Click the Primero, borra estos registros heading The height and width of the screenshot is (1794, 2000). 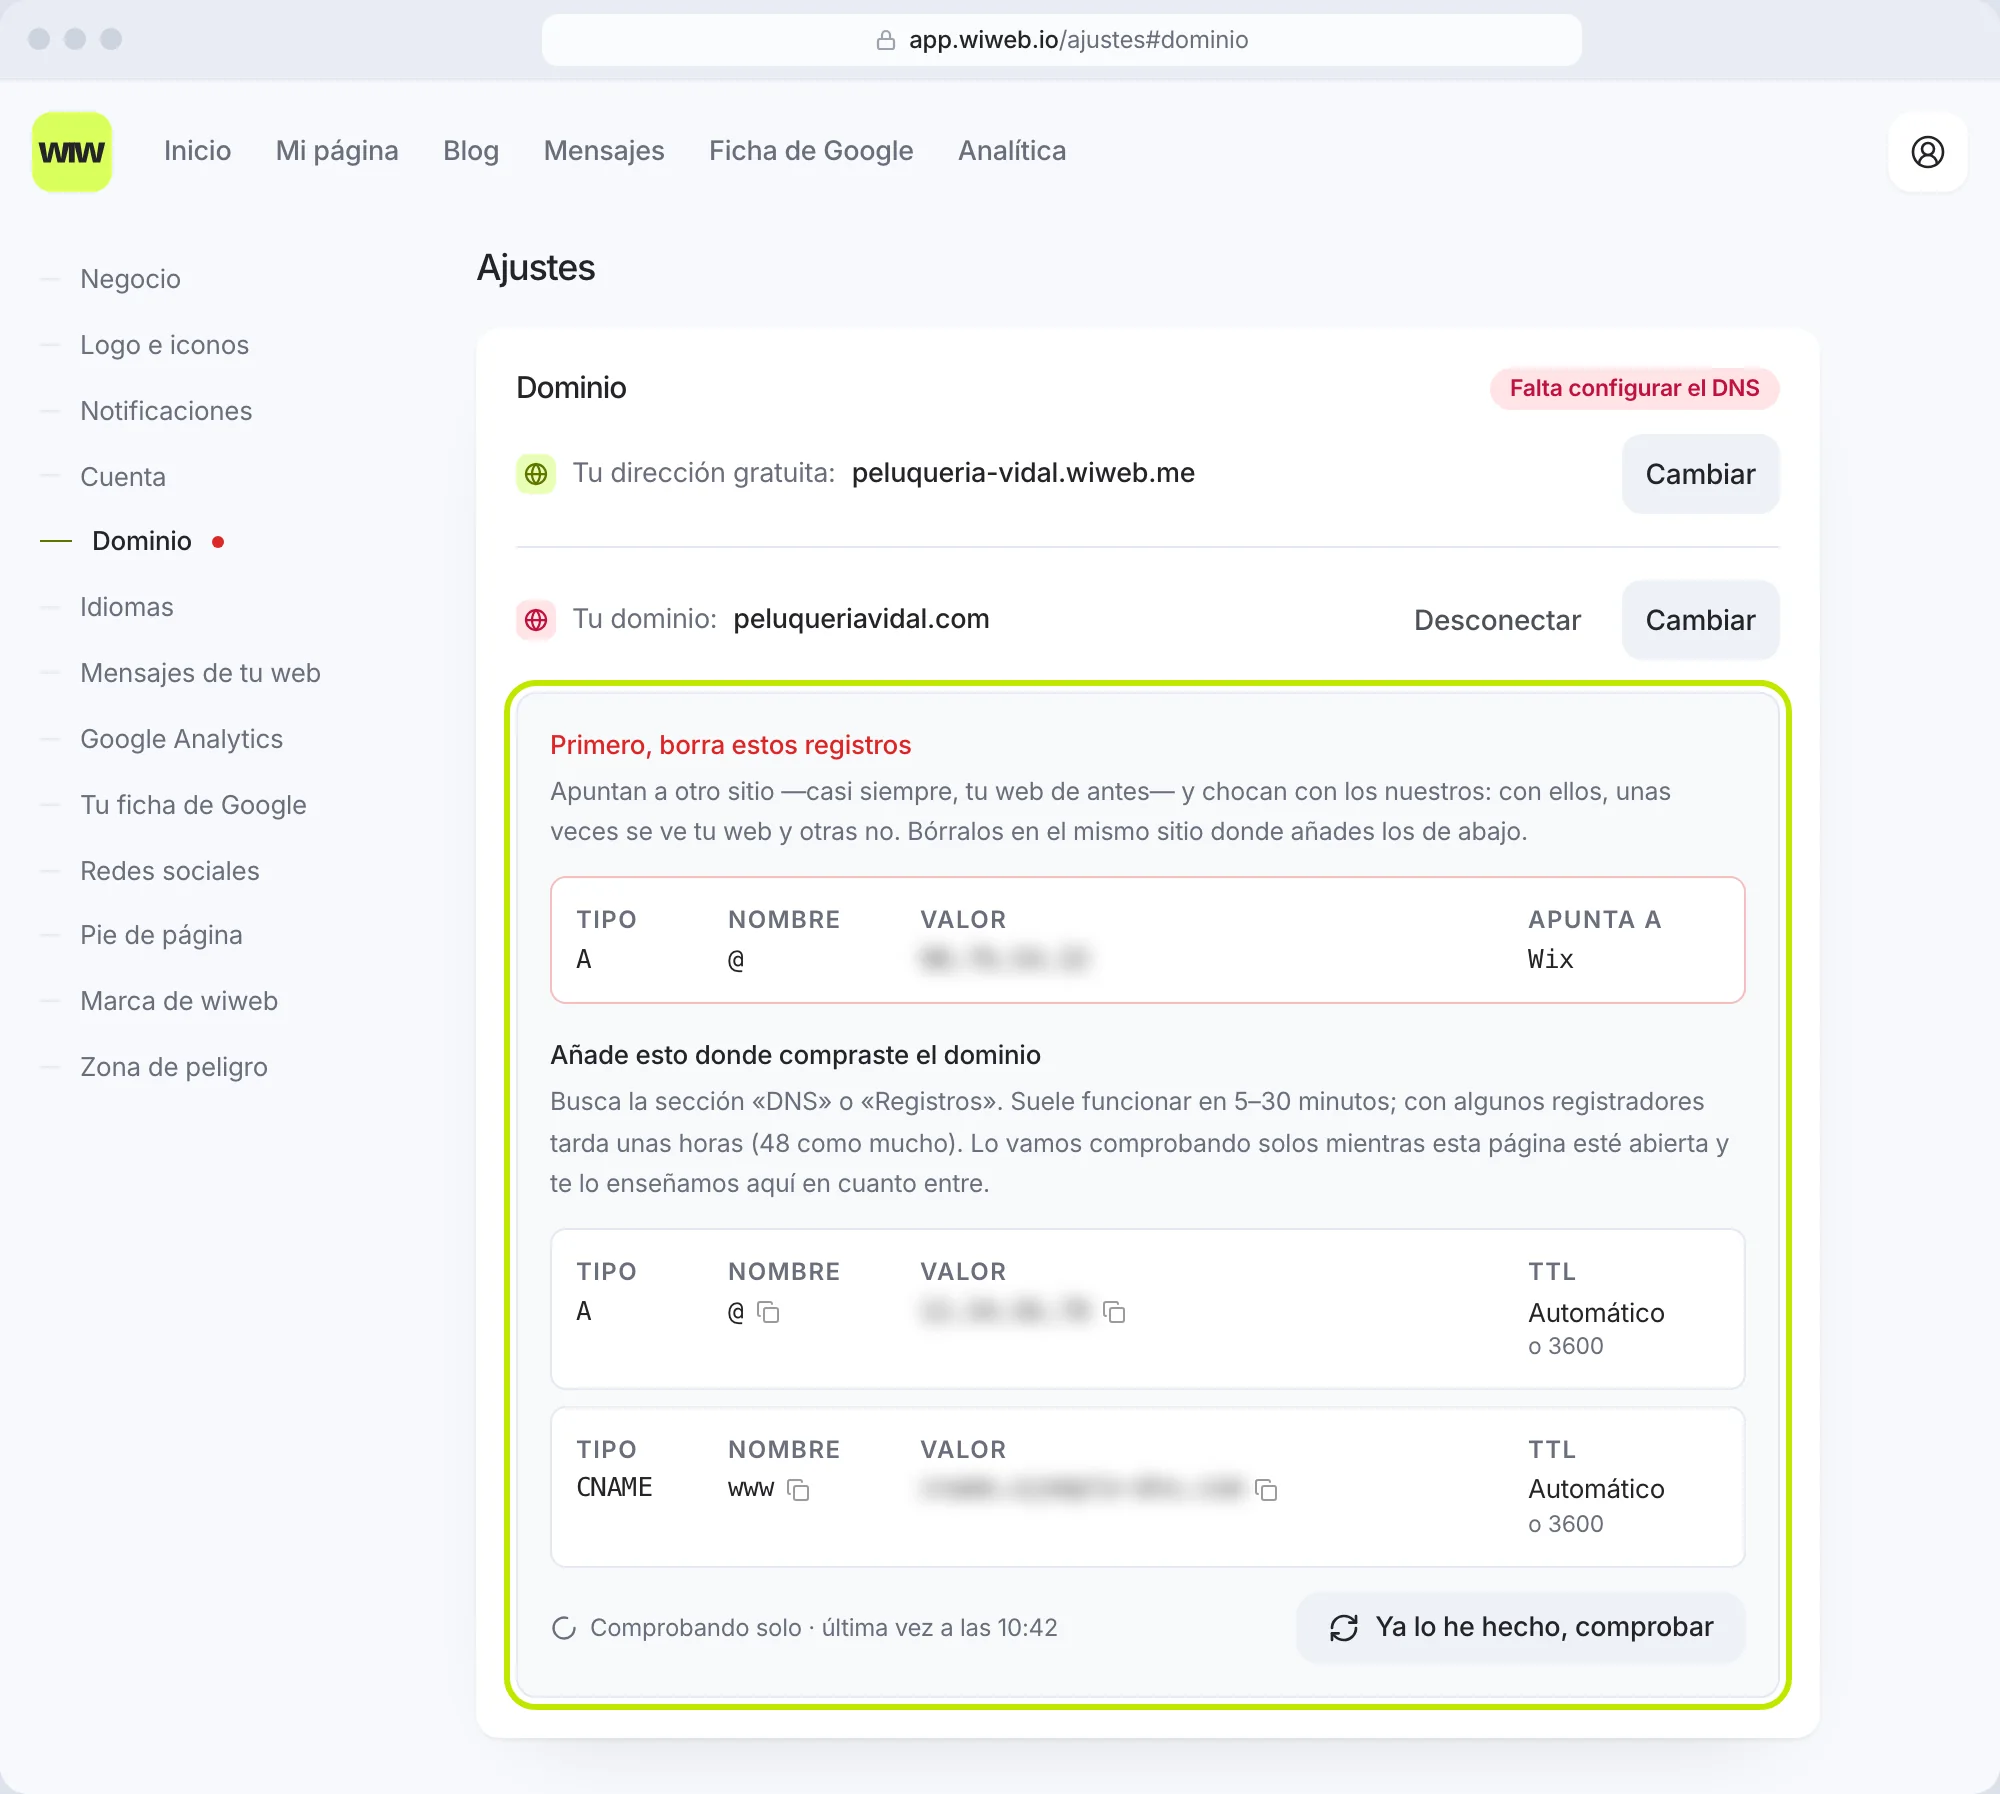pos(730,745)
